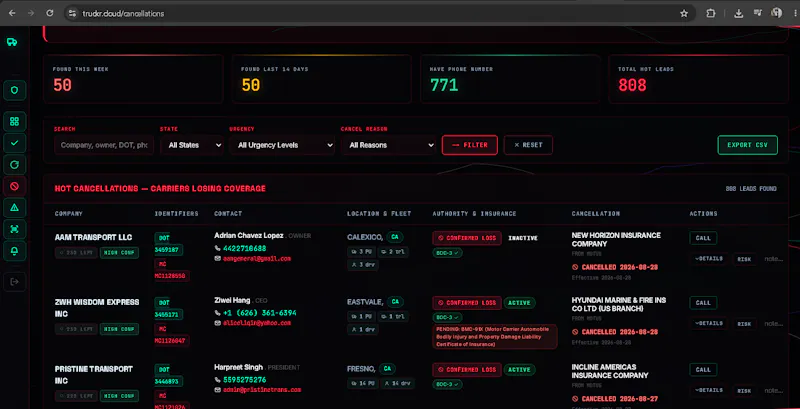Expand Details for Pristine Transport Inc
Screen dimensions: 800x409
tap(709, 390)
